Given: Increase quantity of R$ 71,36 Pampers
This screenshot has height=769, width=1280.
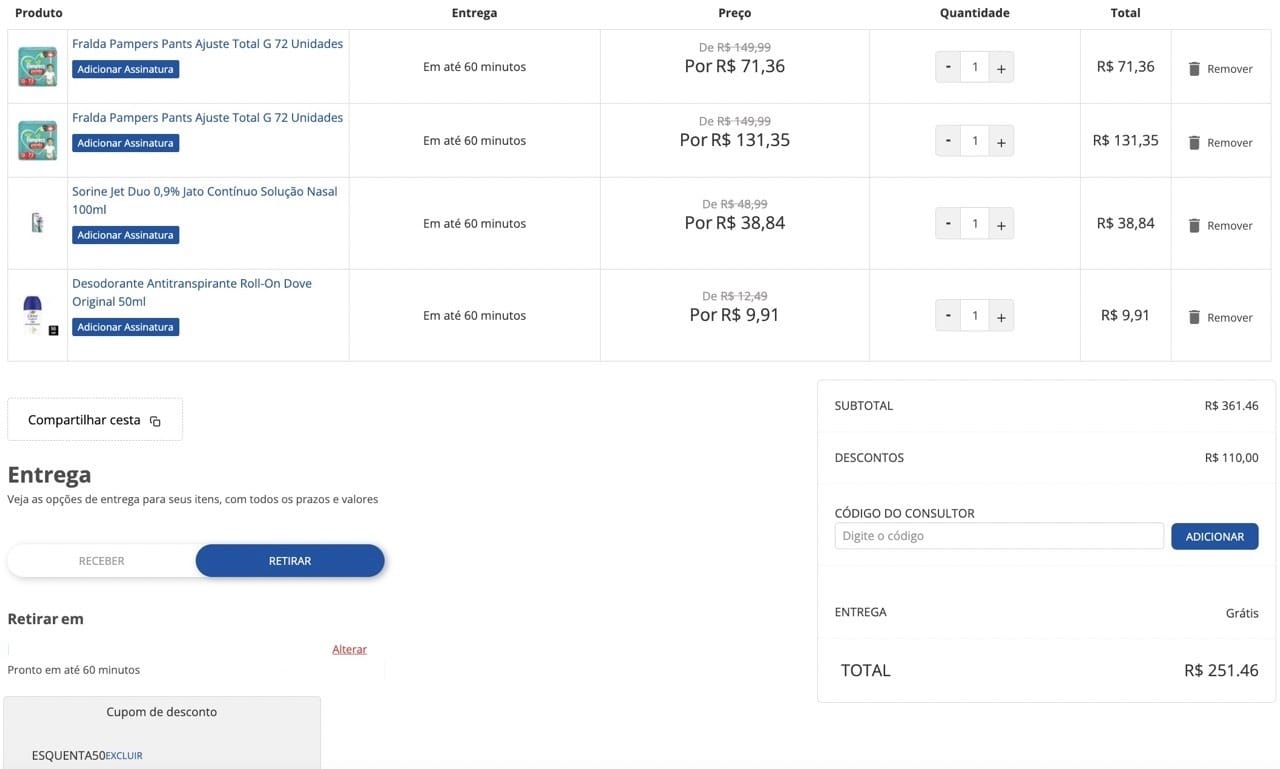Looking at the screenshot, I should [x=1001, y=67].
